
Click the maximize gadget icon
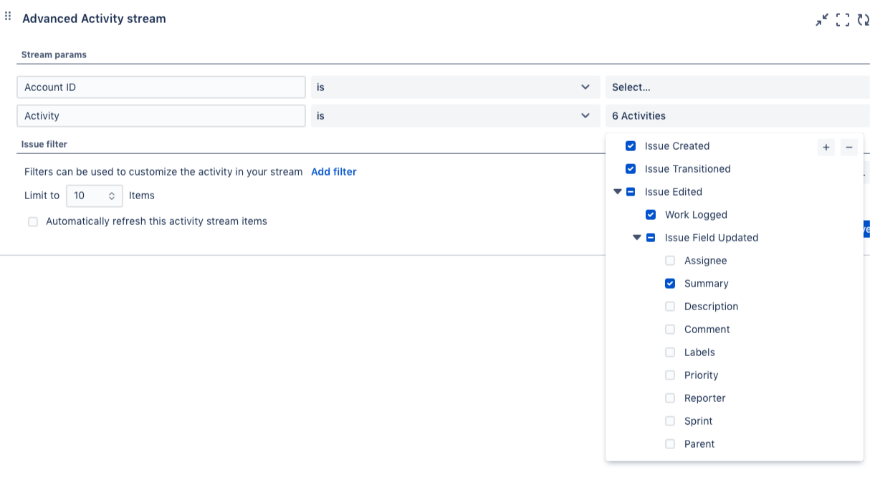click(x=843, y=19)
